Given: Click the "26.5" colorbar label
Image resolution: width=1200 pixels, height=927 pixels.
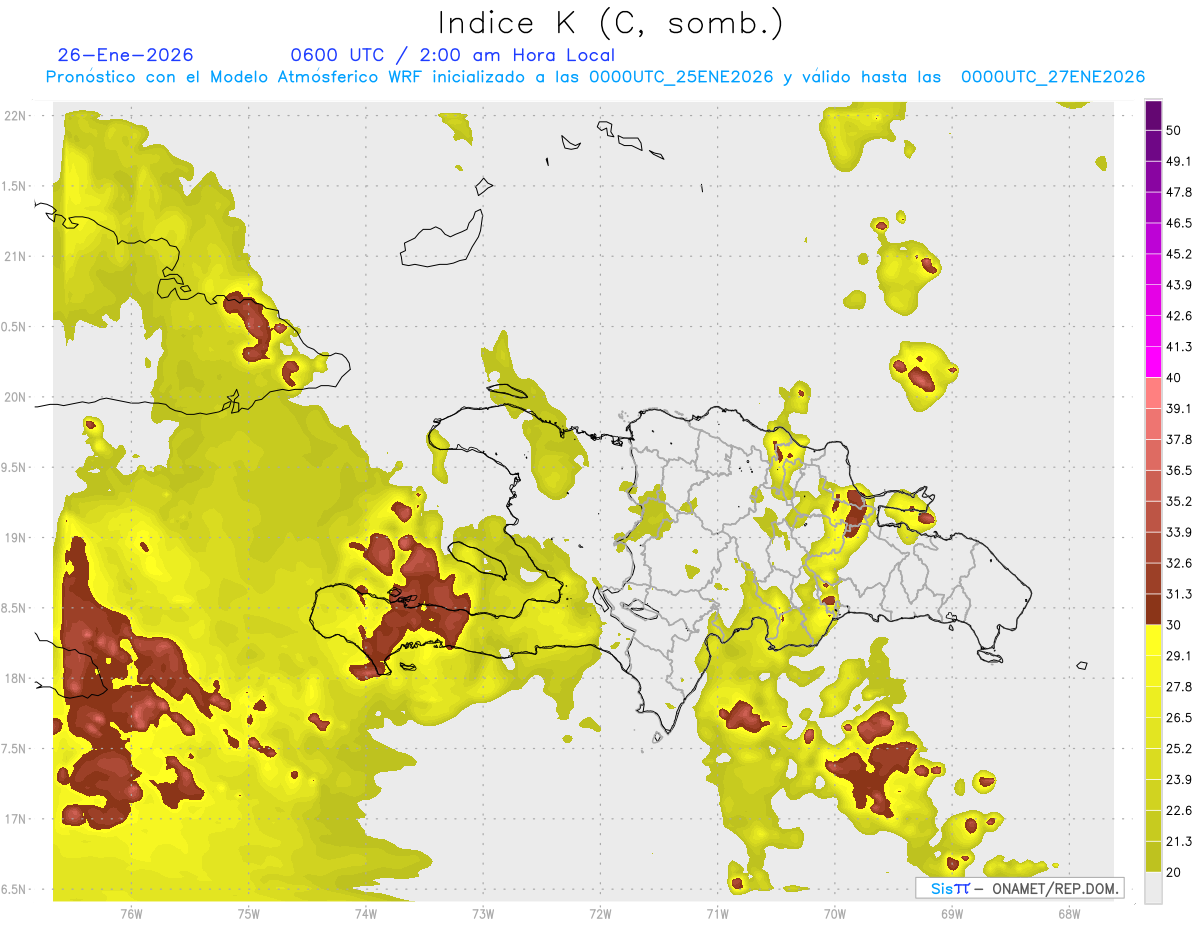Looking at the screenshot, I should tap(1179, 717).
